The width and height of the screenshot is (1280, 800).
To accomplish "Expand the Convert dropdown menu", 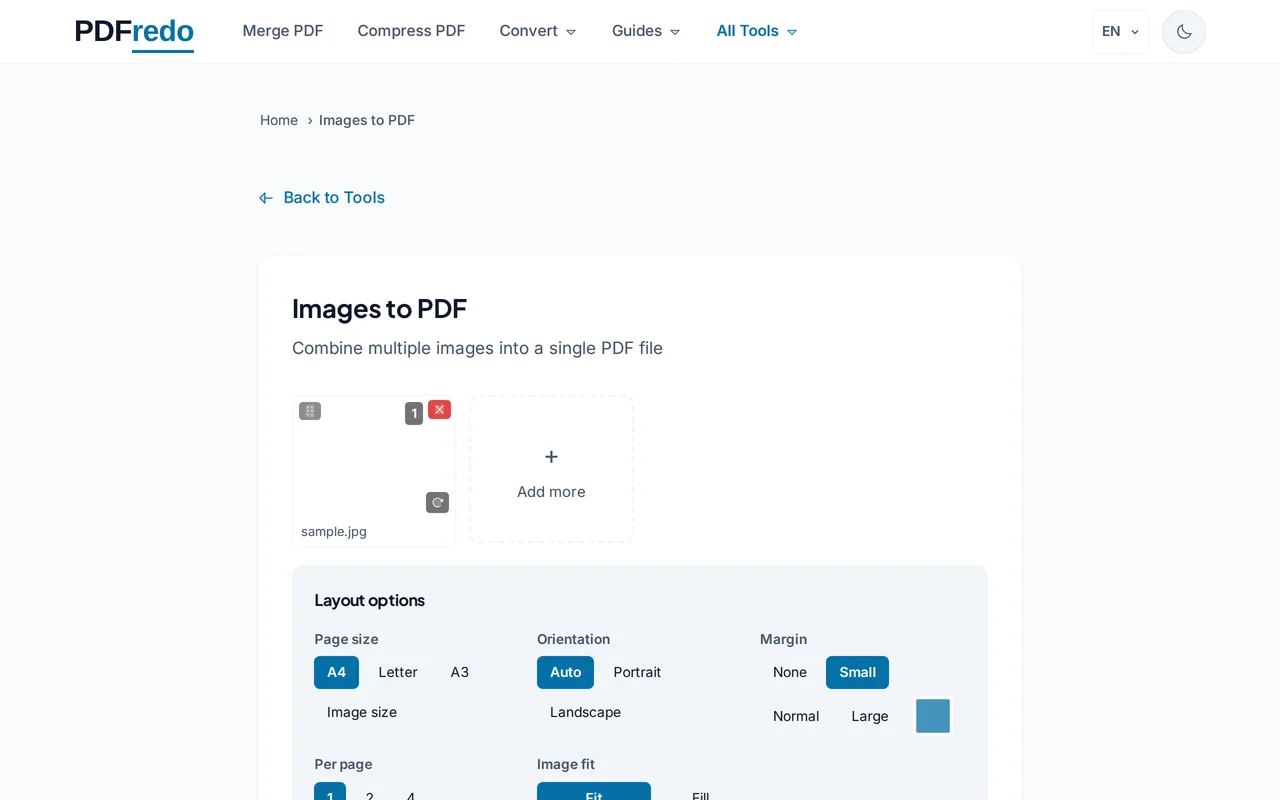I will (x=538, y=31).
